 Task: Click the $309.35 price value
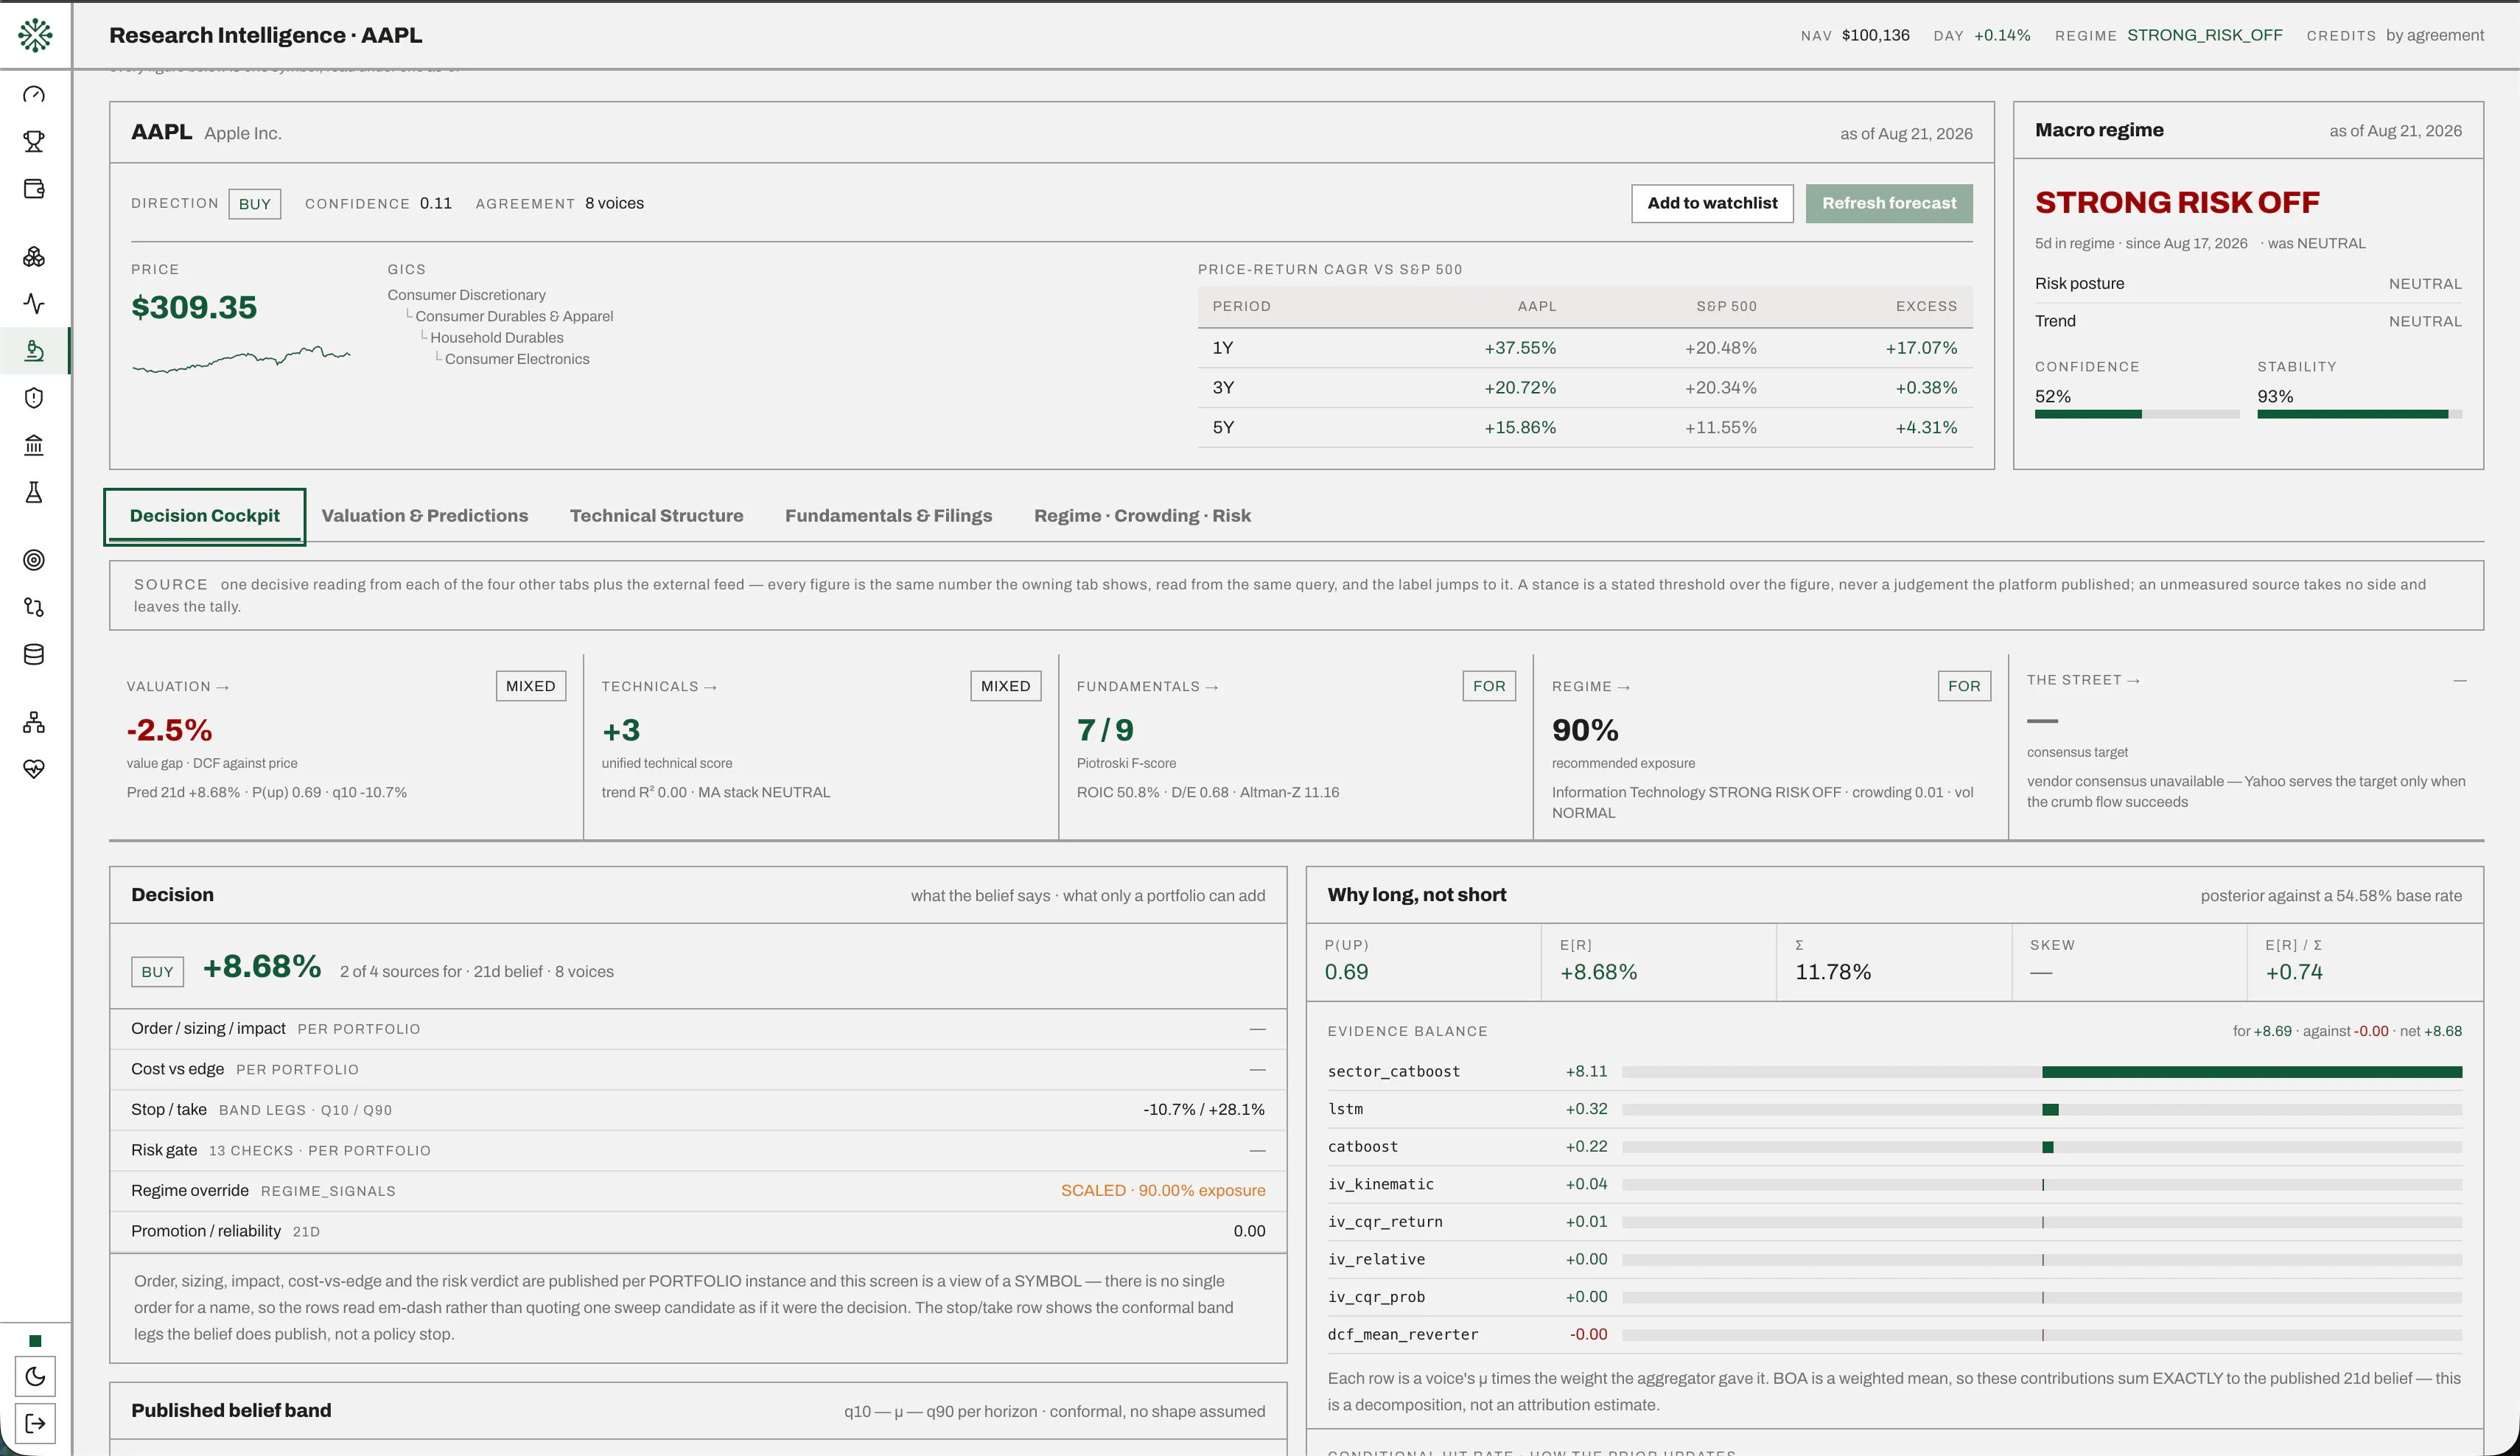click(x=194, y=307)
